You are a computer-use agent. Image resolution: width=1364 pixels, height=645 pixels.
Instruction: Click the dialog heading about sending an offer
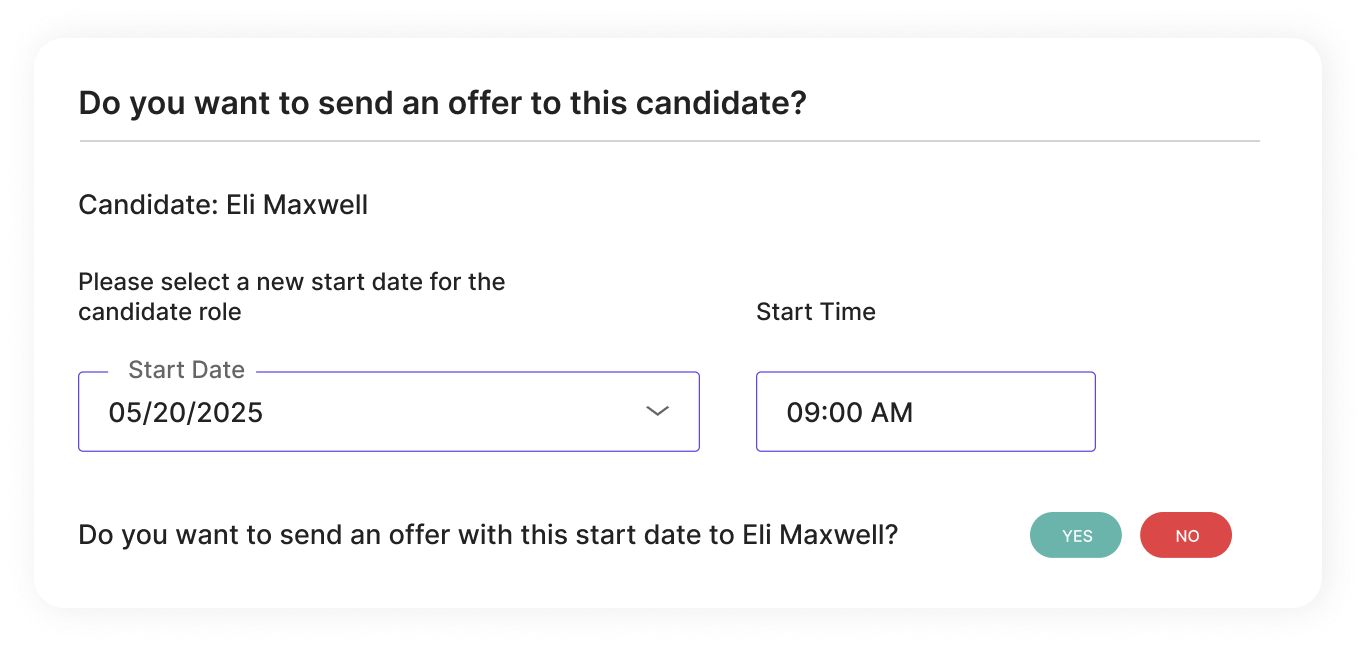(442, 103)
